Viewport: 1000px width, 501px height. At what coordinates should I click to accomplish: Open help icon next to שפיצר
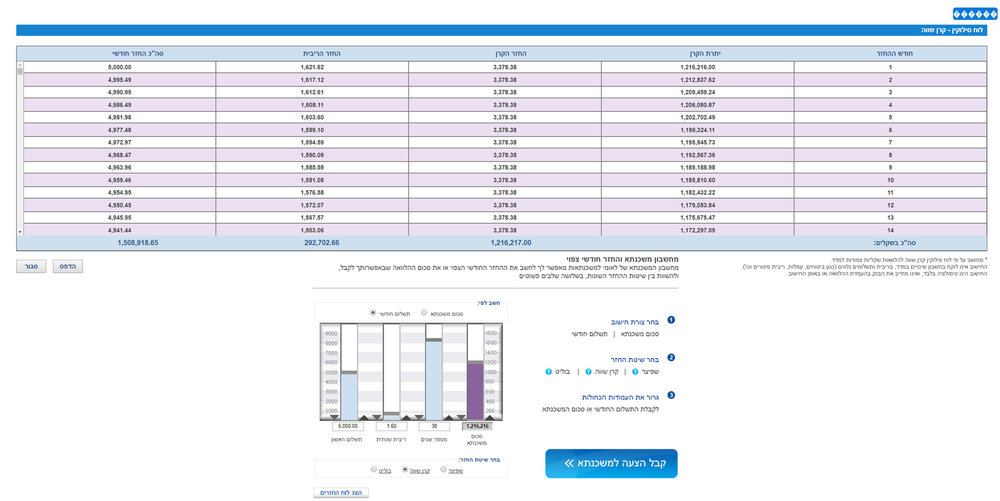tap(634, 372)
